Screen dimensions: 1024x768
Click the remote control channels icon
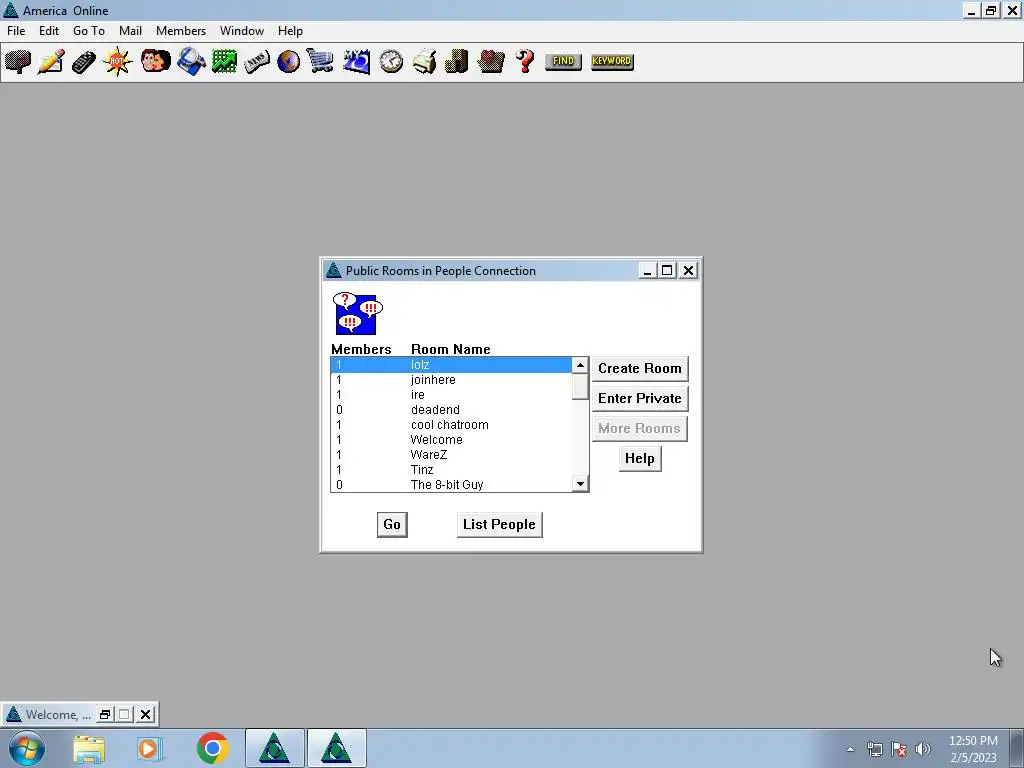(84, 61)
